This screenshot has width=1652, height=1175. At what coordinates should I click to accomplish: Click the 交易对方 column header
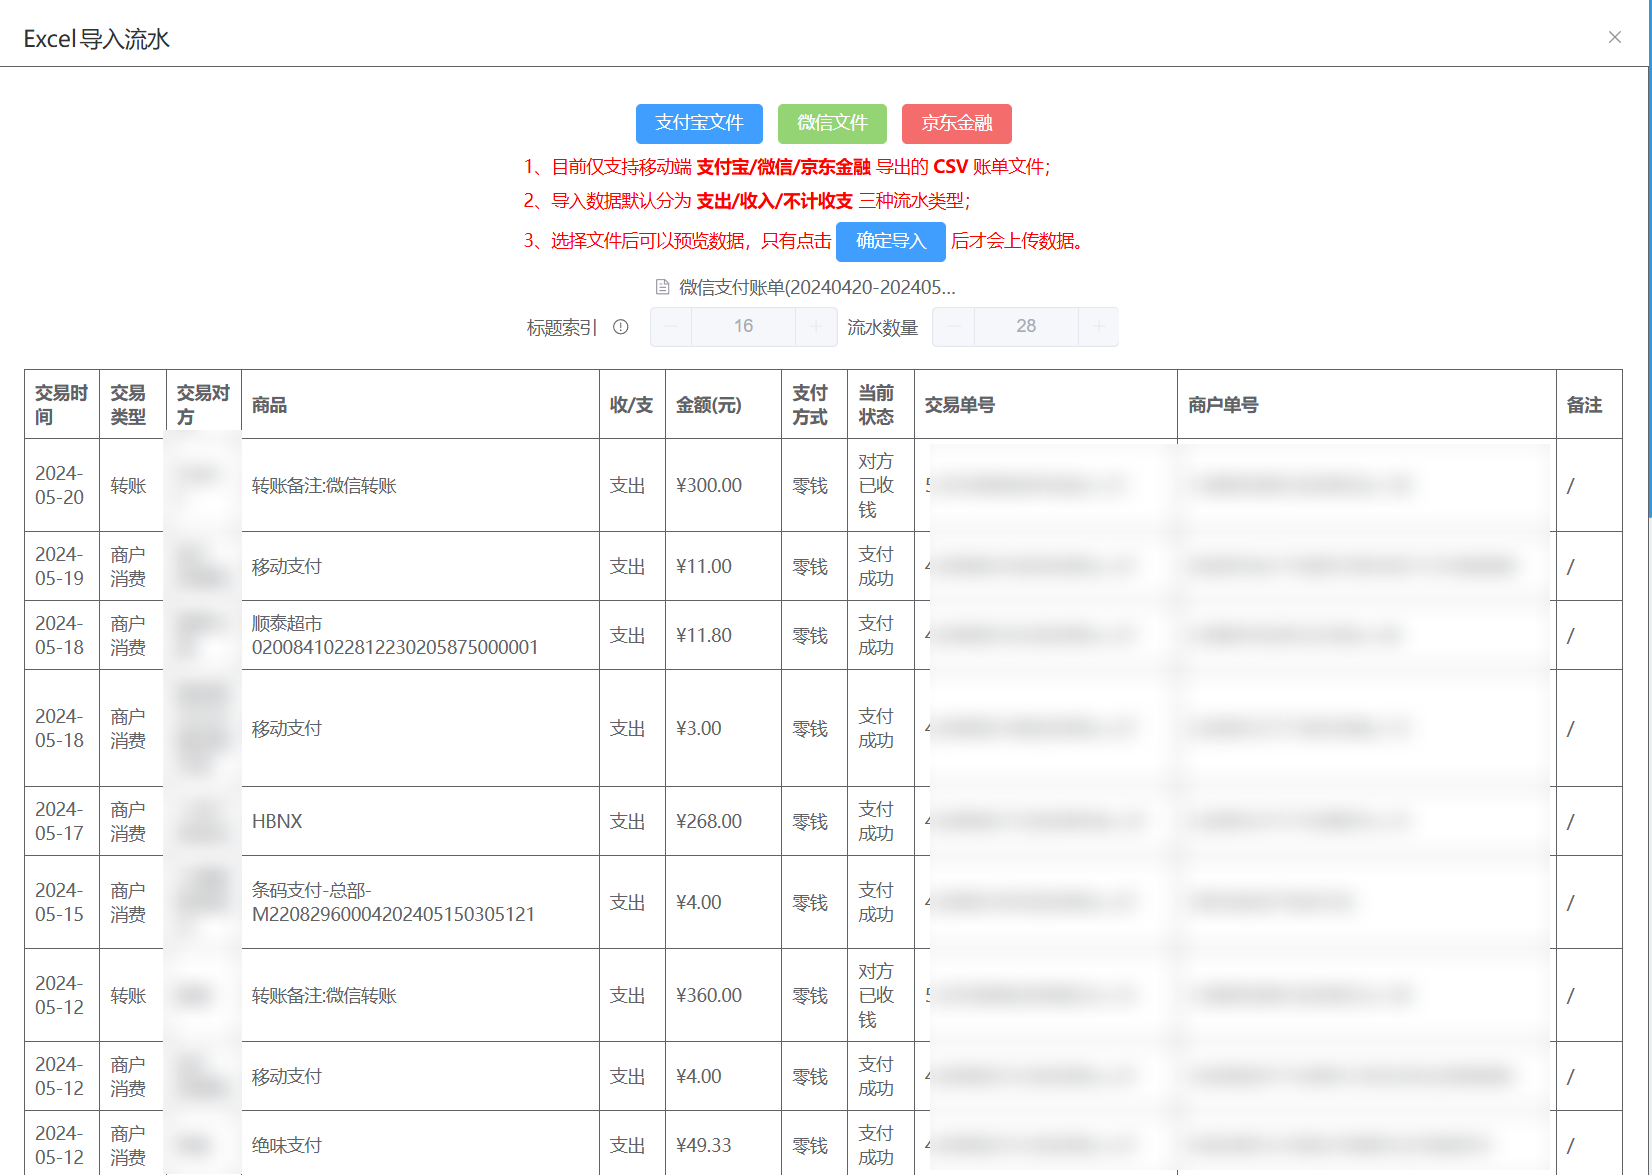point(204,405)
